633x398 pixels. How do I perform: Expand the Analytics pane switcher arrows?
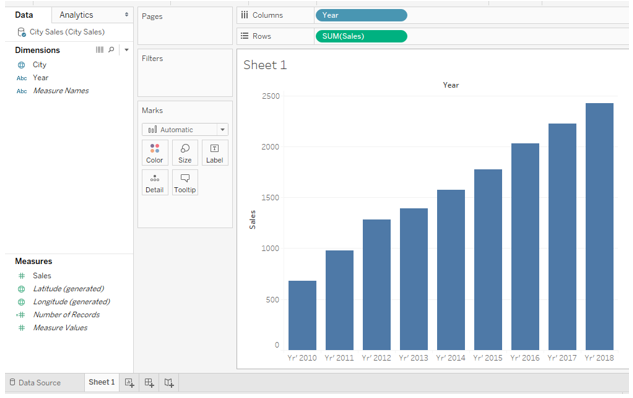coord(126,15)
